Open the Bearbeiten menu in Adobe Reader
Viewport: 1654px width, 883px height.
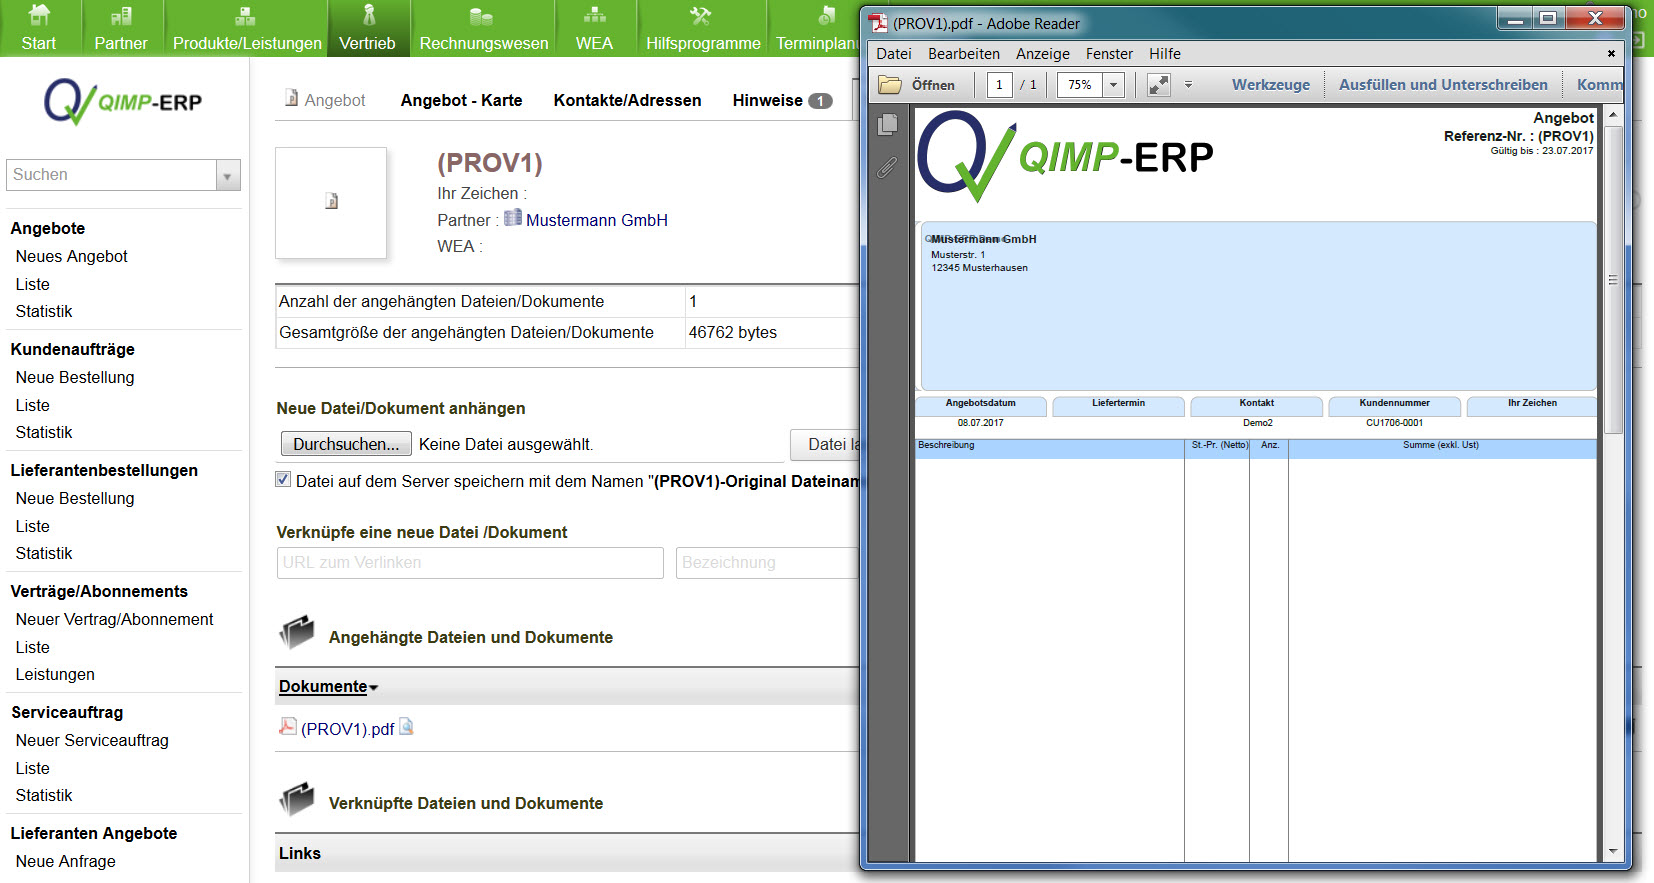(963, 54)
